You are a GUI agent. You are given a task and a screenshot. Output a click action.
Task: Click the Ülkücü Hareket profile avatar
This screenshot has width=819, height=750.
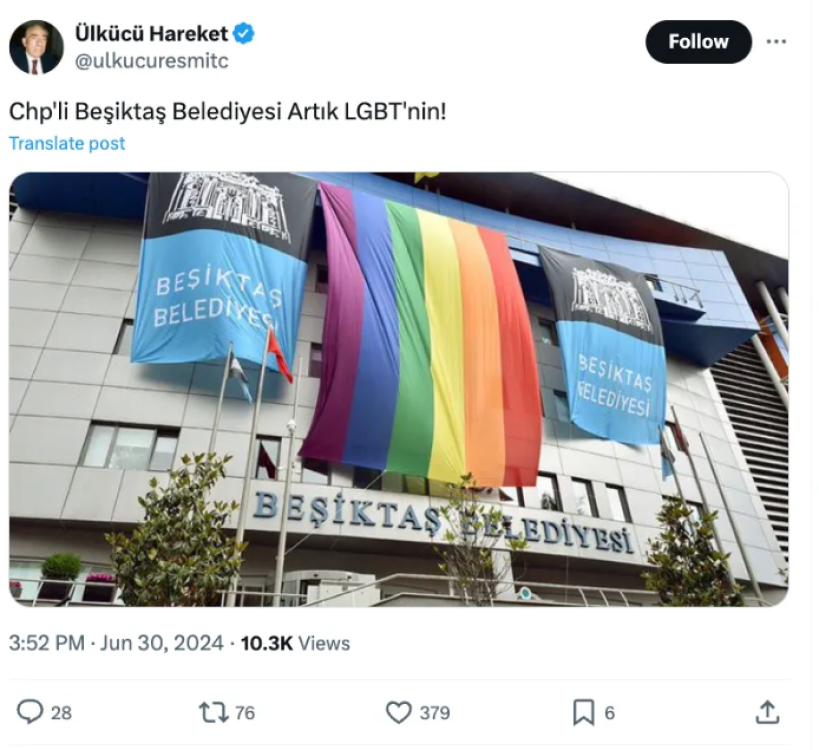[x=36, y=47]
